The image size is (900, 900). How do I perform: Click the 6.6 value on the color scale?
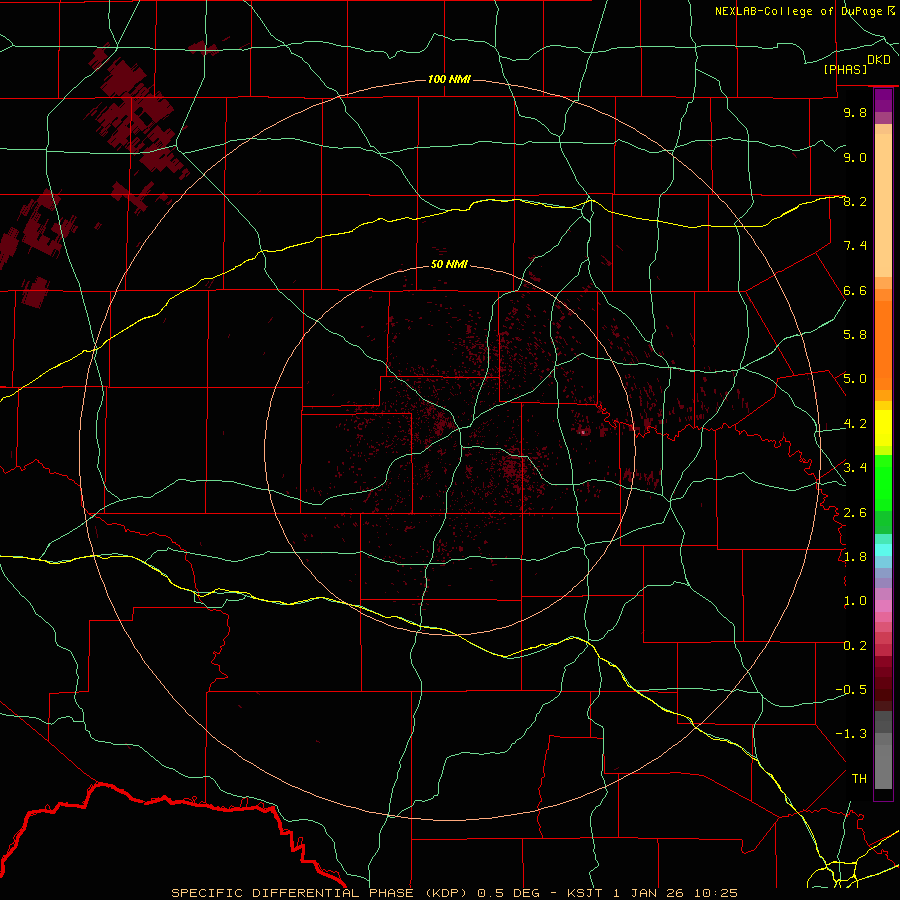tap(855, 290)
